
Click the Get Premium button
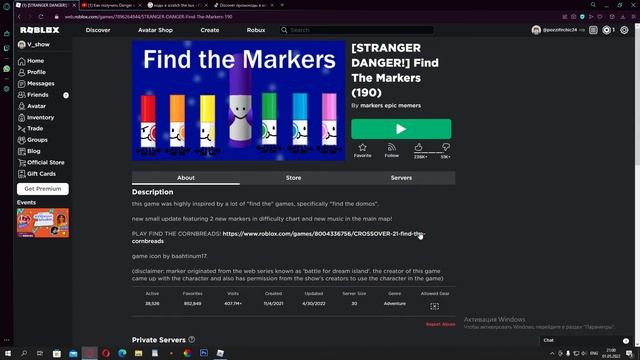point(43,189)
